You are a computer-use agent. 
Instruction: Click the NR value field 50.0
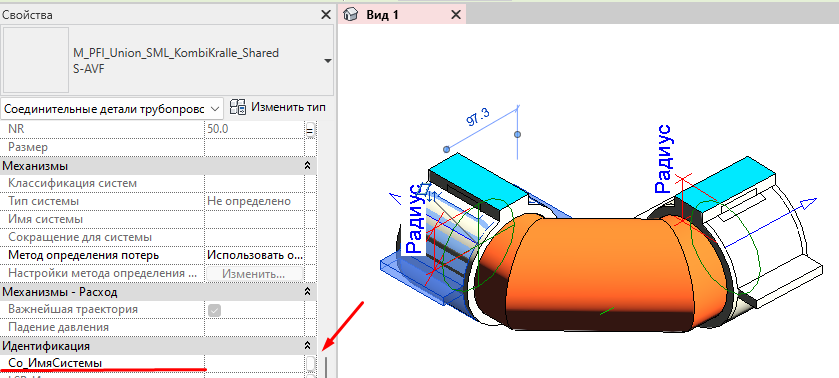(x=254, y=129)
